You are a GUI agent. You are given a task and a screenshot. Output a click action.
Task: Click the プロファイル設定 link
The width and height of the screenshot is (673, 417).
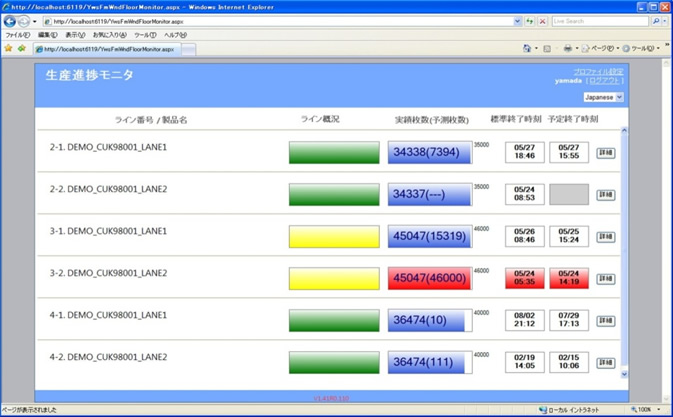[599, 72]
